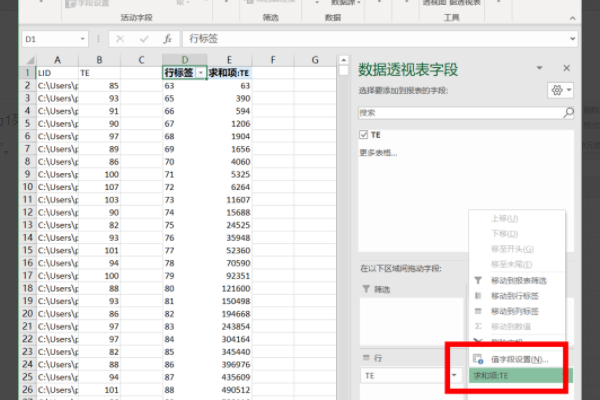Click the formula bar cancel X icon
Screen dimensions: 600x400
(119, 39)
